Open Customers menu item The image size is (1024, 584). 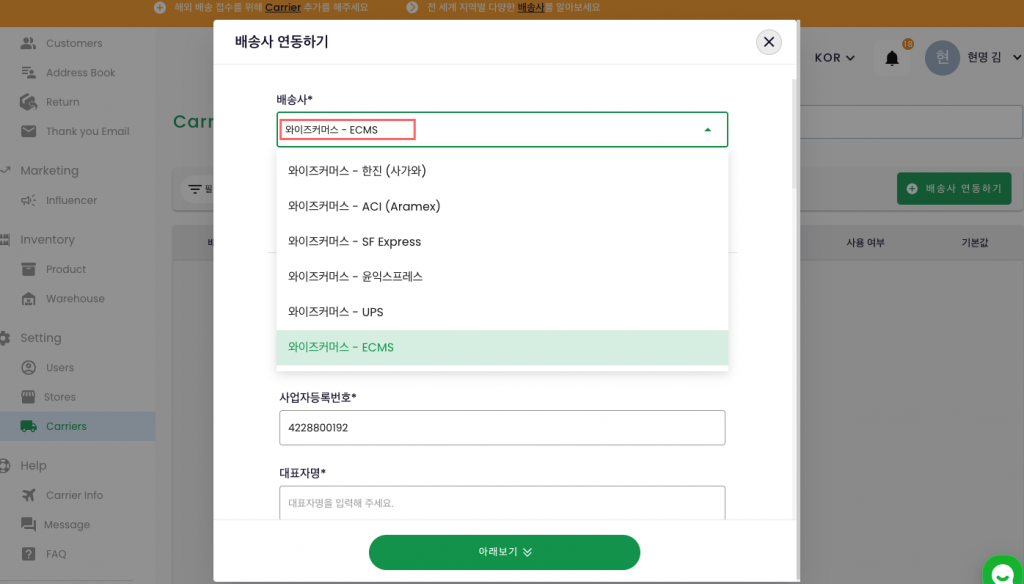(73, 43)
